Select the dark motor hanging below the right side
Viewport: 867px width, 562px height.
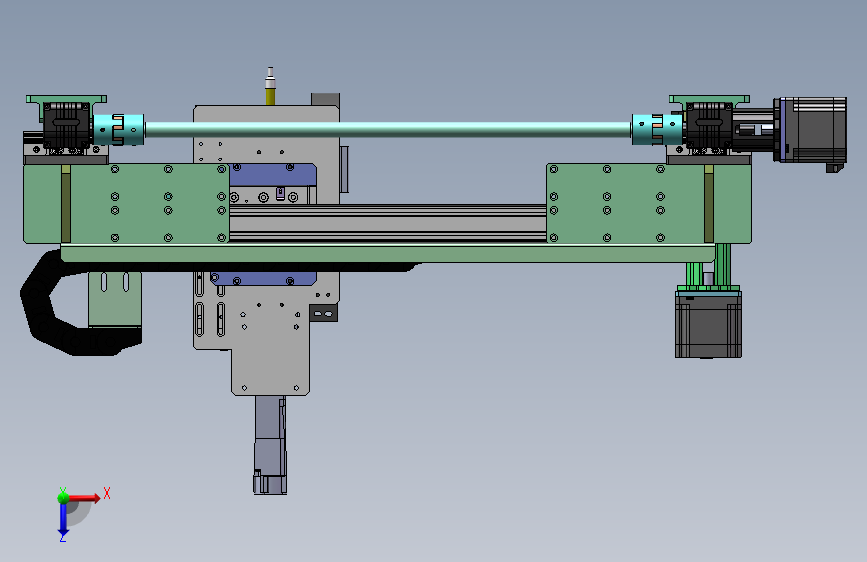pyautogui.click(x=708, y=324)
